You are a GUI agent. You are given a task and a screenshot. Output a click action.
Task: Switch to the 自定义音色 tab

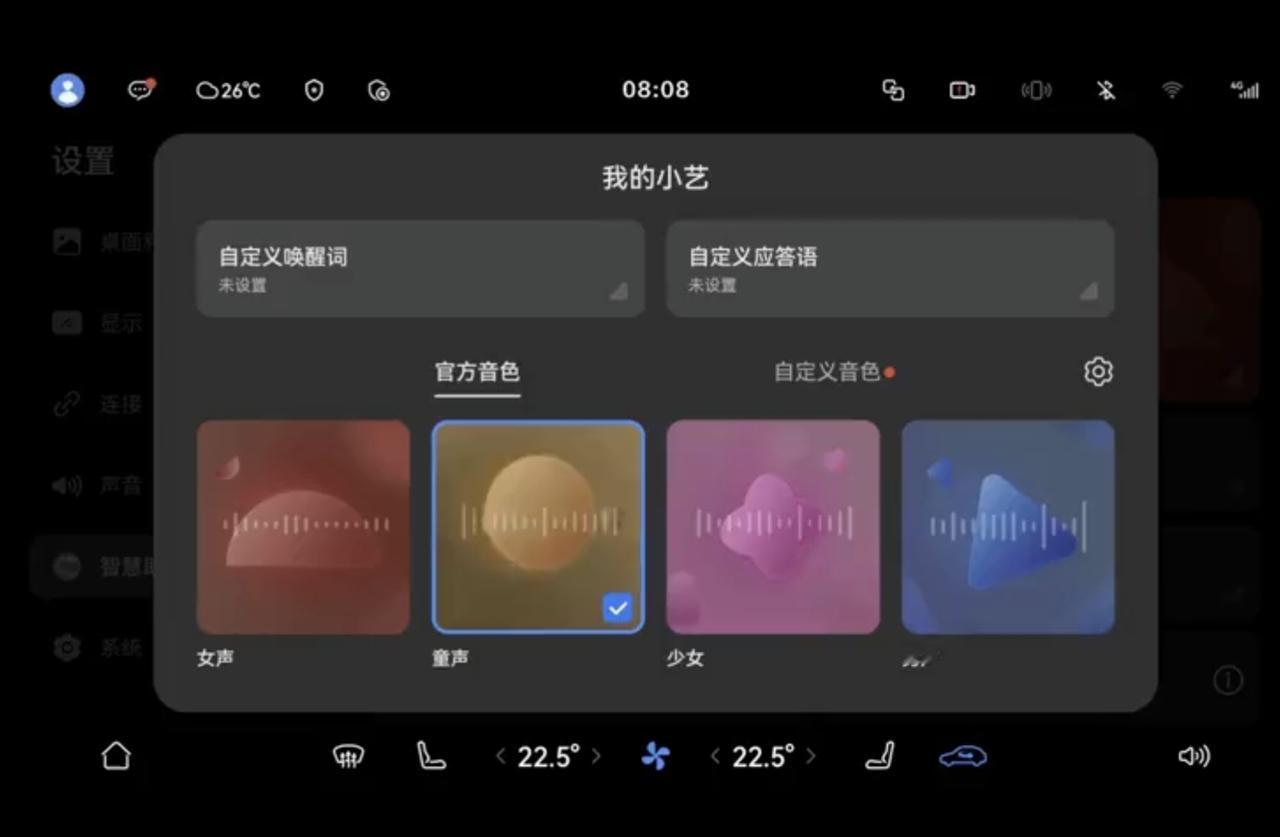click(x=829, y=371)
